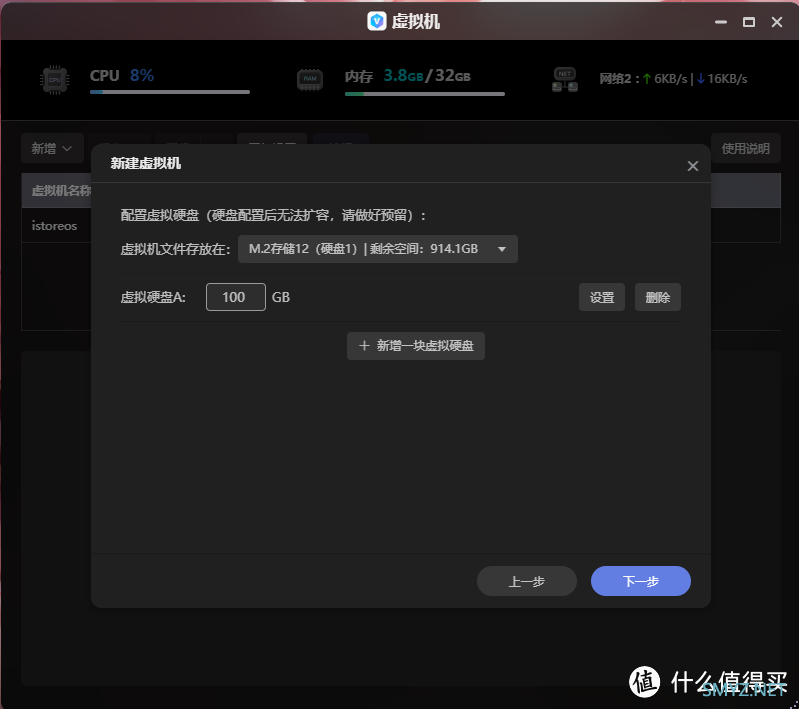Screen dimensions: 799x709
Task: Click the CPU chip icon
Action: (55, 80)
